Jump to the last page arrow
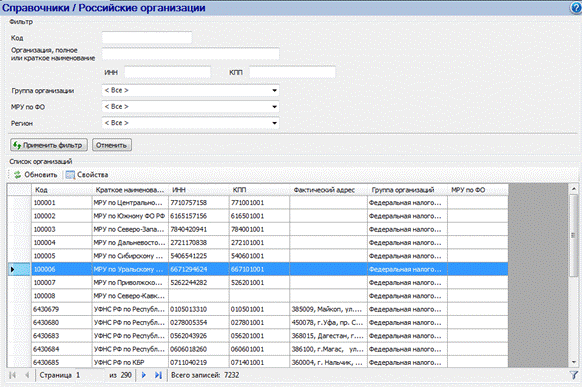582x387 pixels. [x=158, y=375]
